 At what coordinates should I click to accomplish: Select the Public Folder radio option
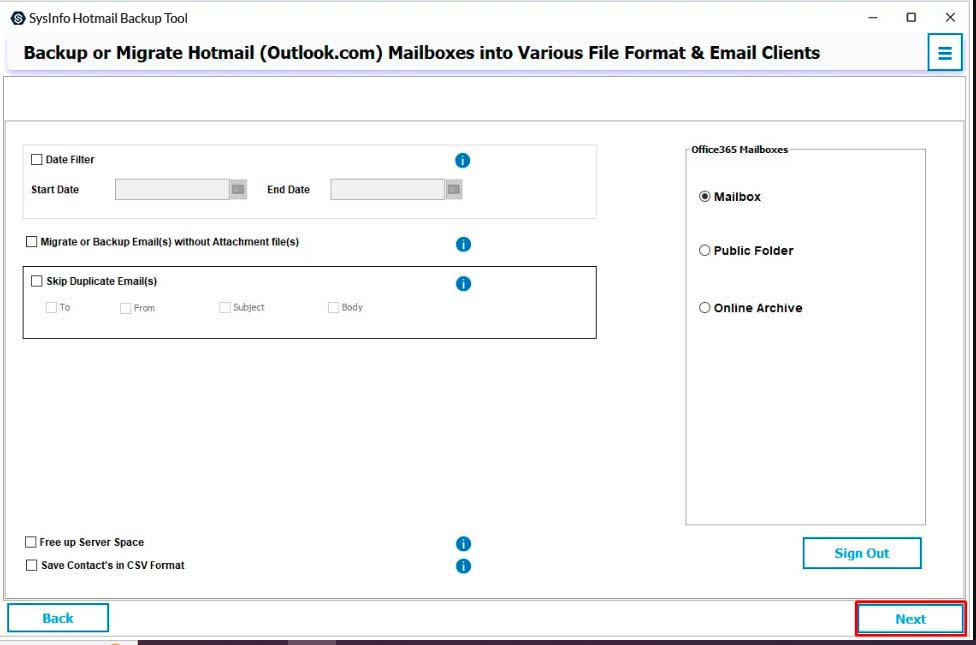705,250
